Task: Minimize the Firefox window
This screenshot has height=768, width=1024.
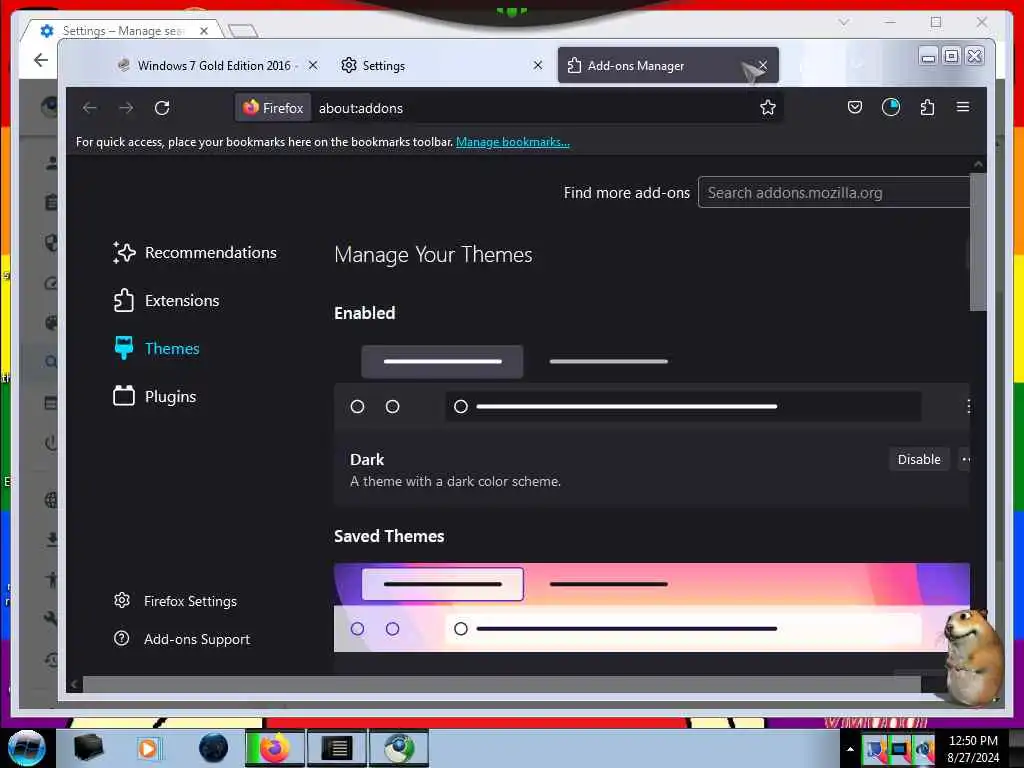Action: click(x=928, y=56)
